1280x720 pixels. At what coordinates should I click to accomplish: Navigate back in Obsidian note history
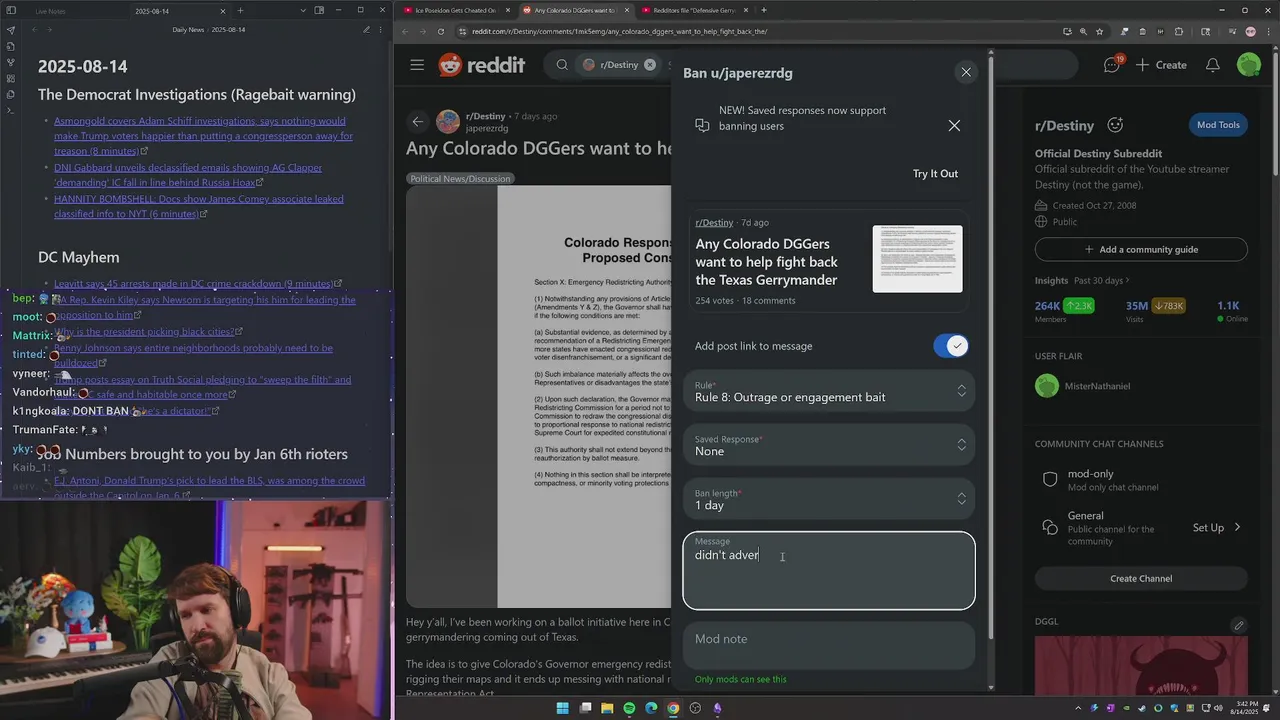(x=35, y=30)
